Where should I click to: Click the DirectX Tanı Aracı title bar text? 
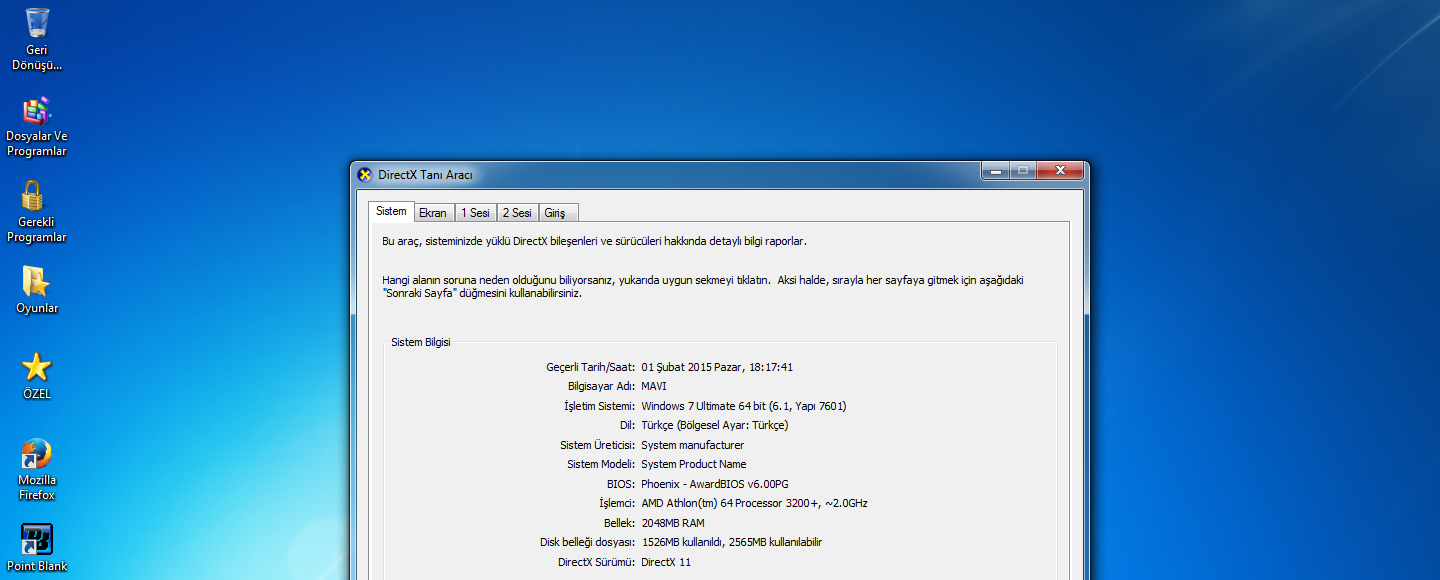pos(425,175)
